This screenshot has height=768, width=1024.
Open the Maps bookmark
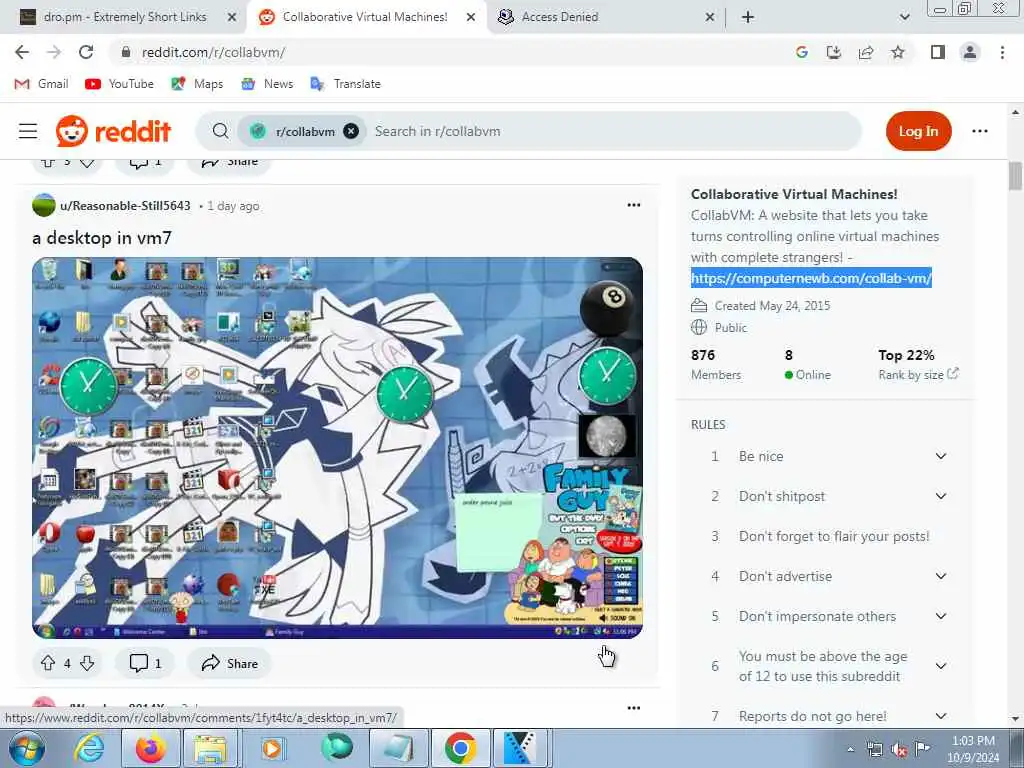coord(197,84)
